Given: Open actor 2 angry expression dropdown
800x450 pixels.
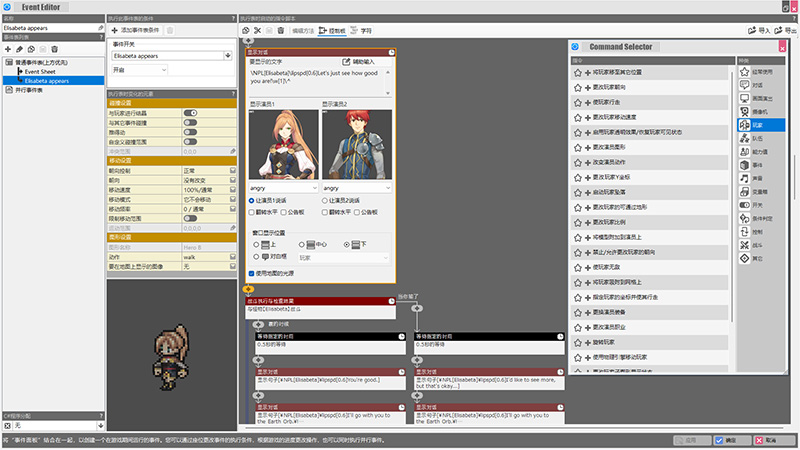Looking at the screenshot, I should pyautogui.click(x=356, y=187).
